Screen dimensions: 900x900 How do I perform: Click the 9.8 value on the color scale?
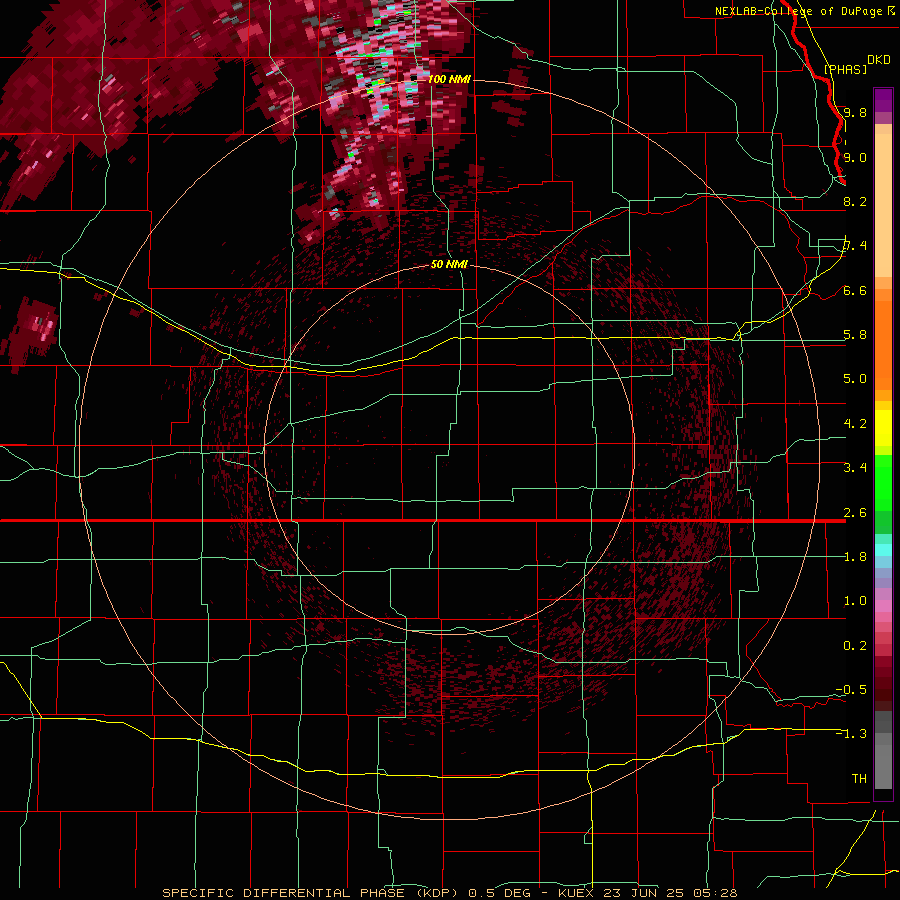855,112
